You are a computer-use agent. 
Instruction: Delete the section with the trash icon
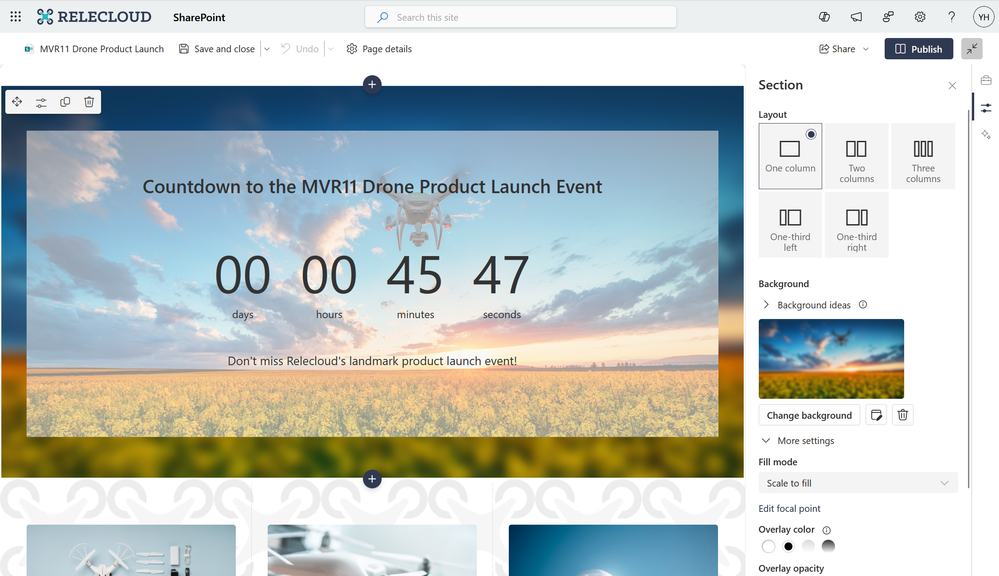[x=89, y=102]
